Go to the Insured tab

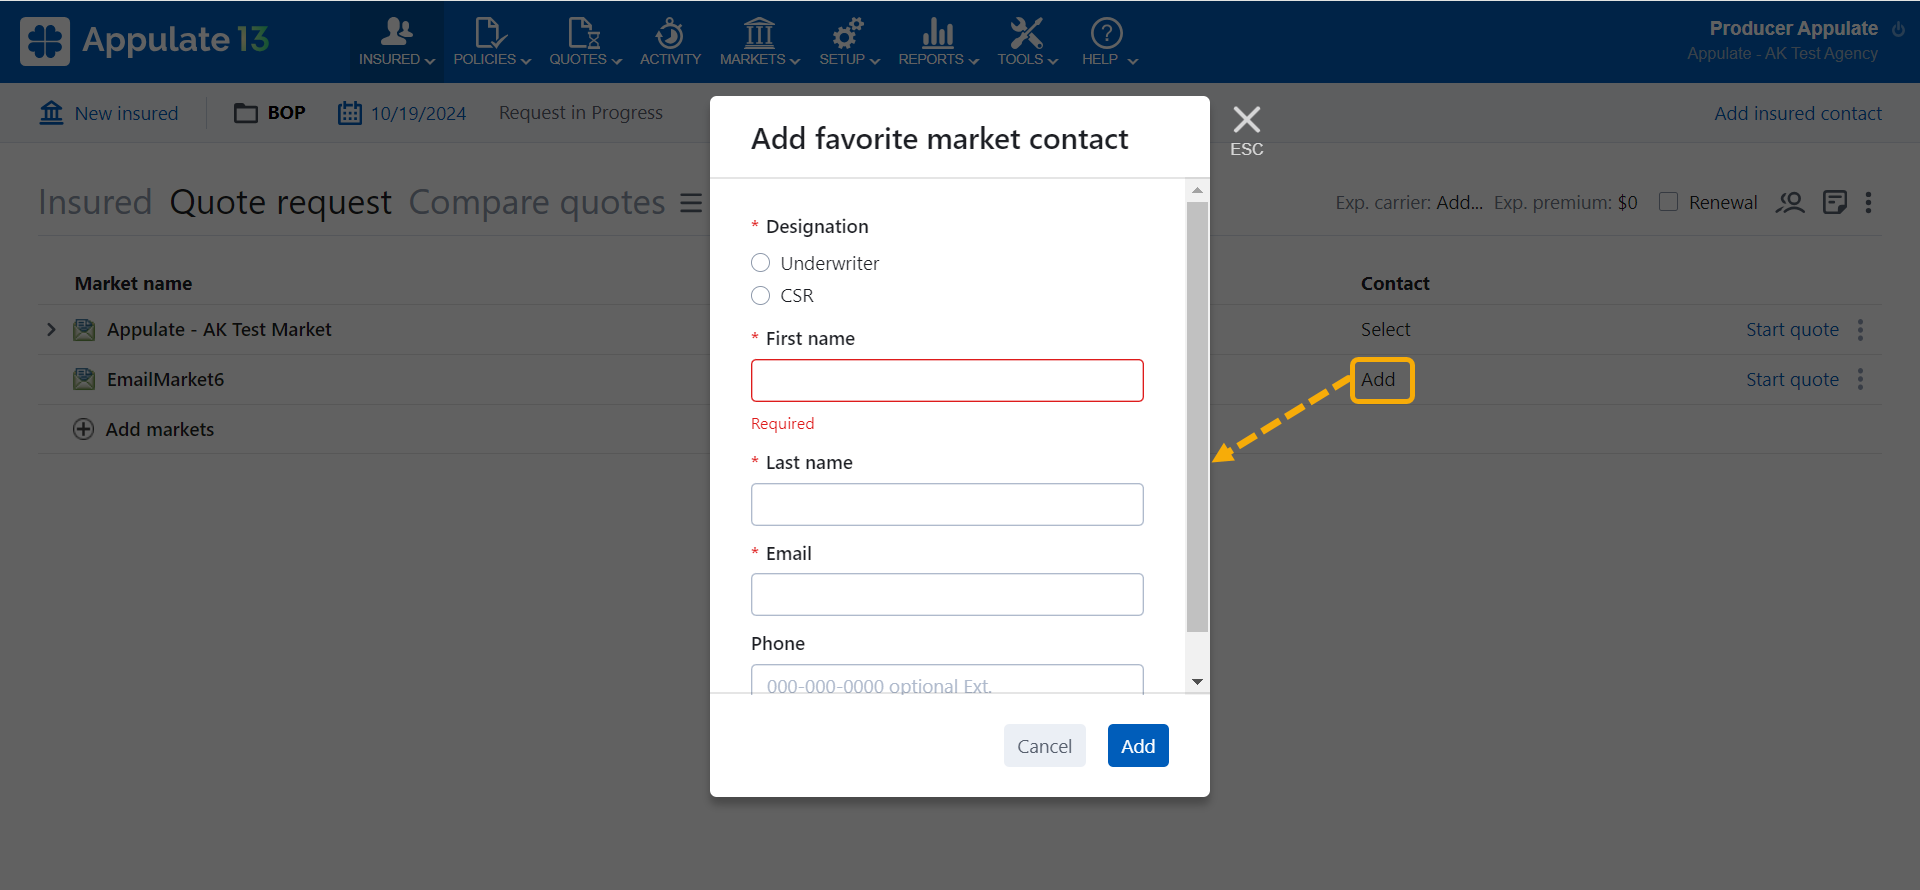click(x=95, y=203)
